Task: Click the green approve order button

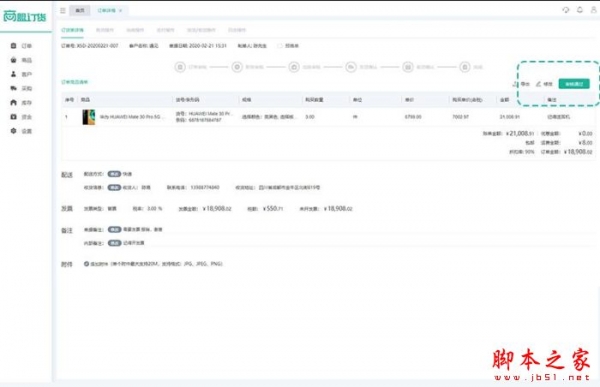Action: click(x=574, y=84)
